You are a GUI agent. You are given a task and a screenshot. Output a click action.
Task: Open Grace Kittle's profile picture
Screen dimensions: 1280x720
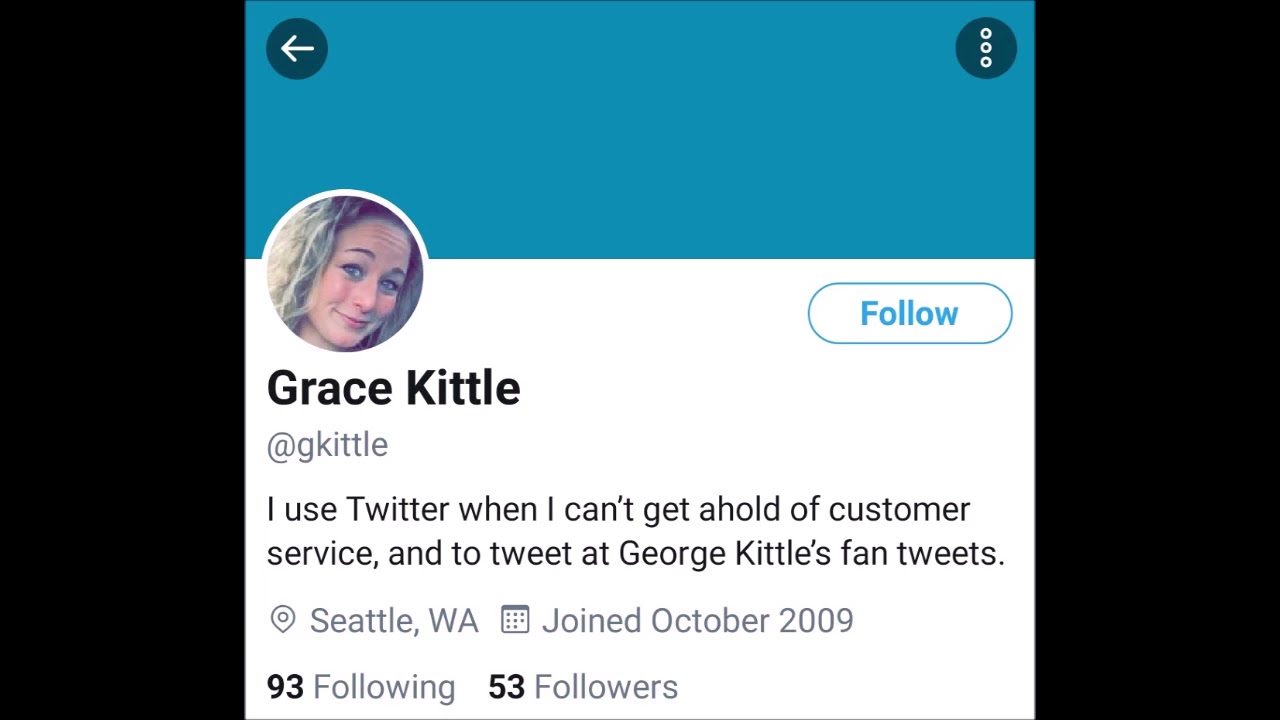(x=345, y=273)
